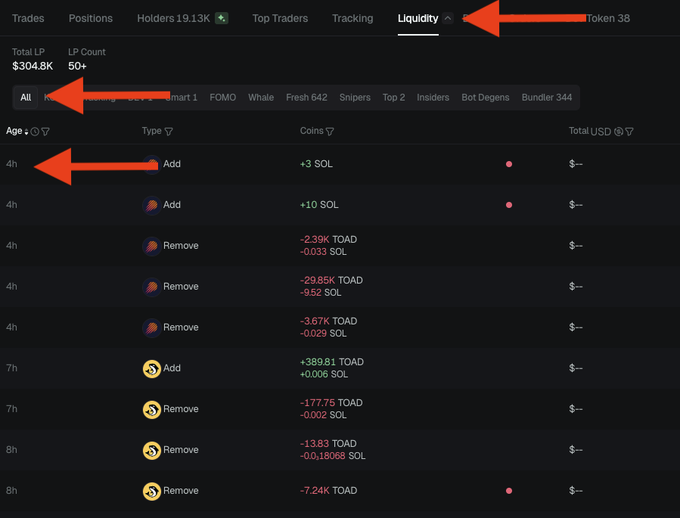Filter by Fresh 642 wallets
The height and width of the screenshot is (518, 680).
(x=307, y=97)
